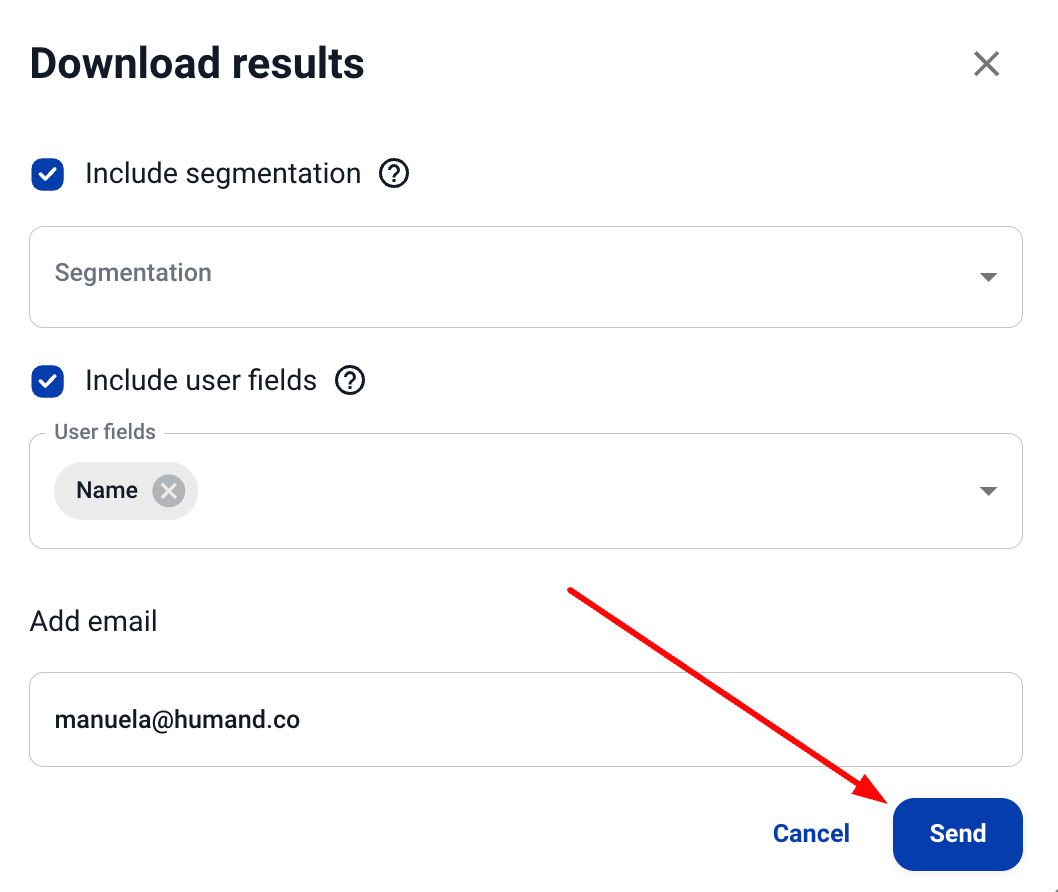Expand the User fields dropdown arrow
Viewport: 1058px width, 892px height.
(988, 491)
